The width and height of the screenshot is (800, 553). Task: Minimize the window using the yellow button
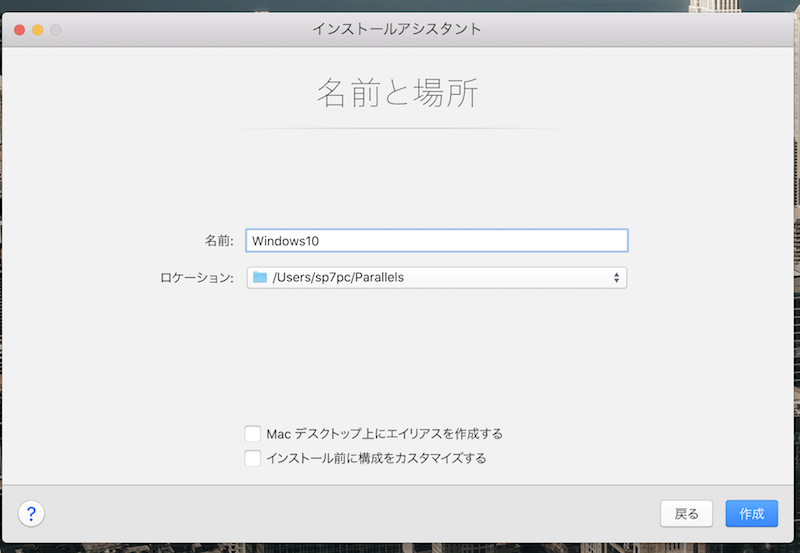pos(38,29)
